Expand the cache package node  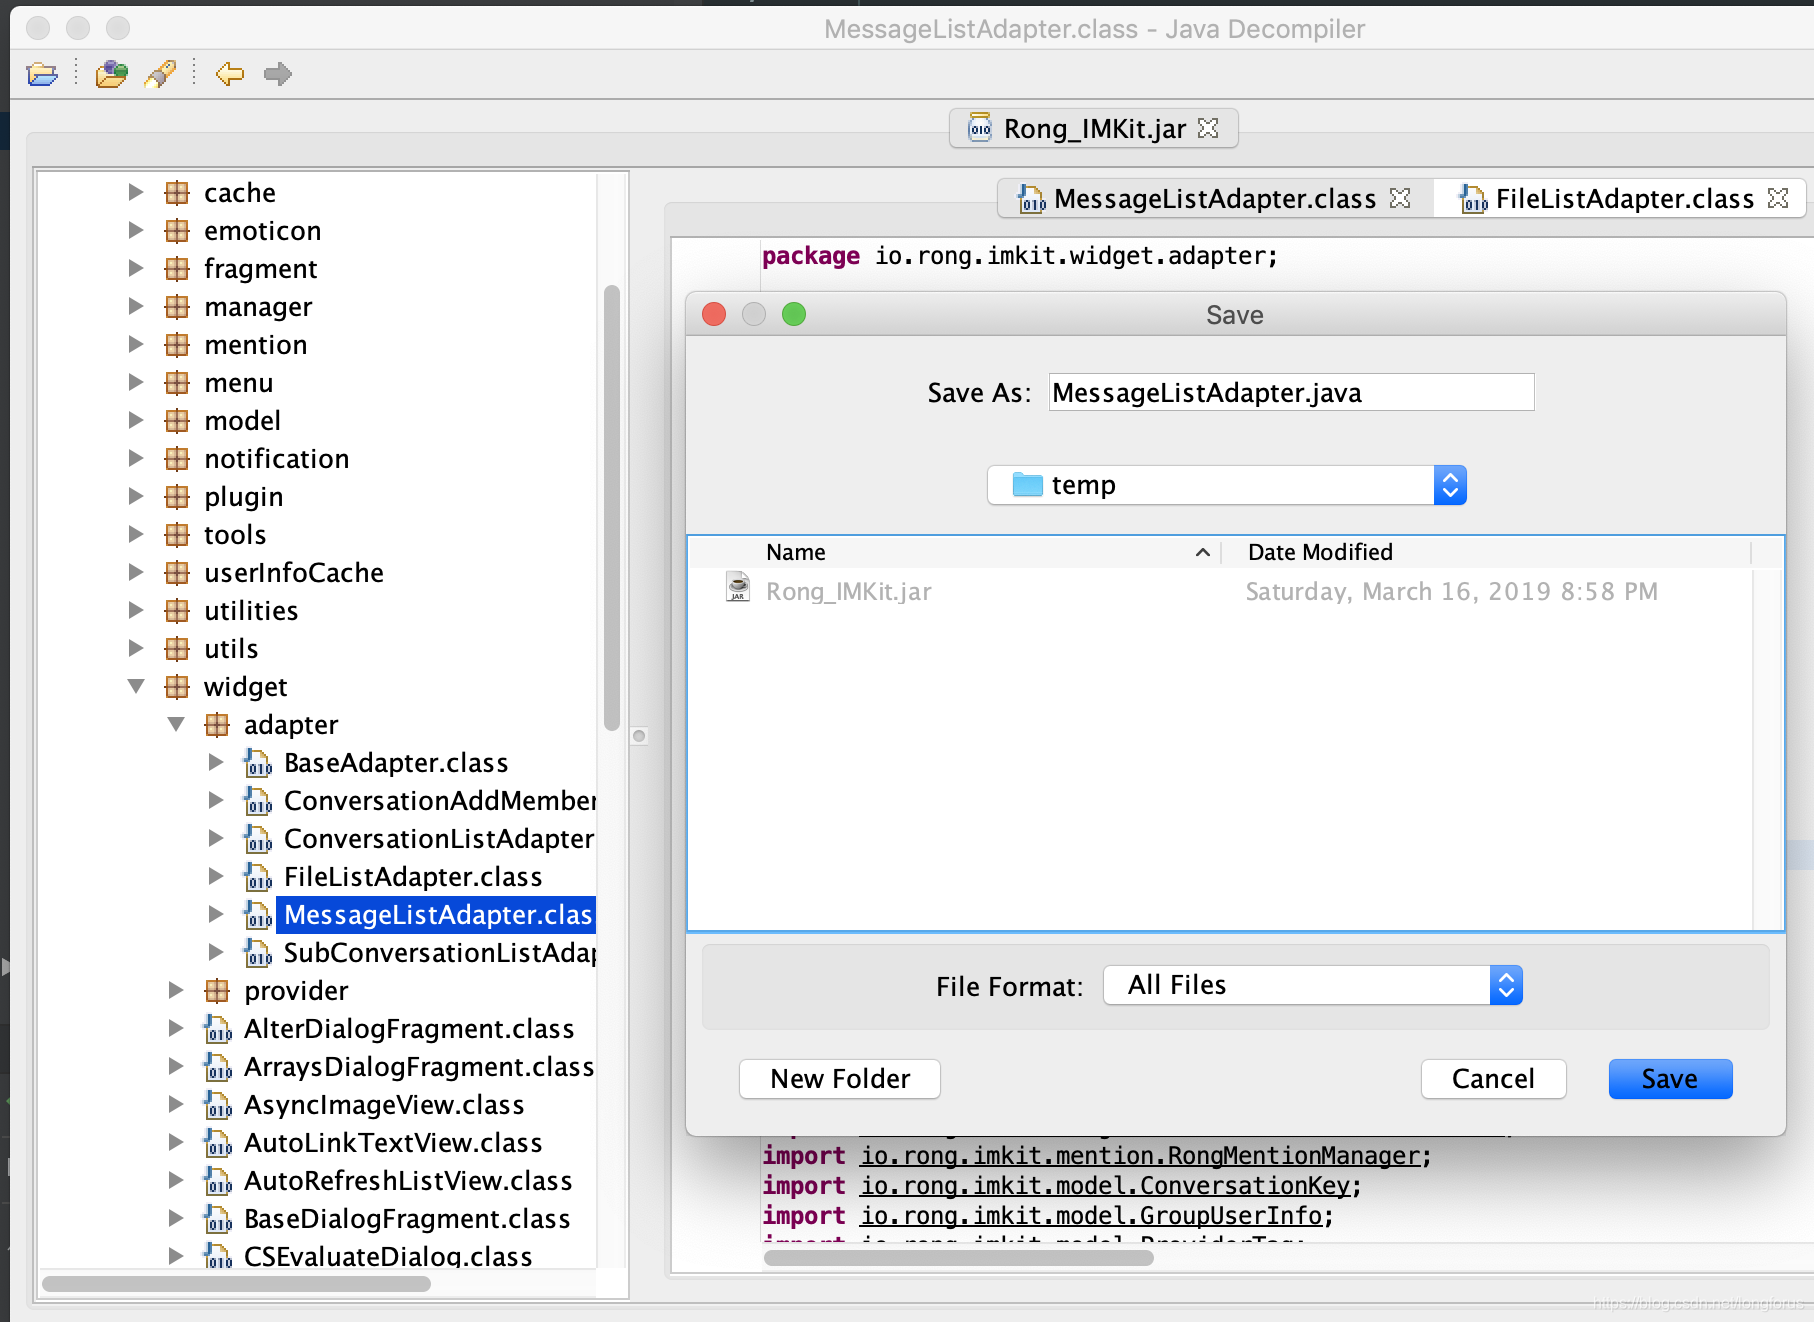point(136,192)
